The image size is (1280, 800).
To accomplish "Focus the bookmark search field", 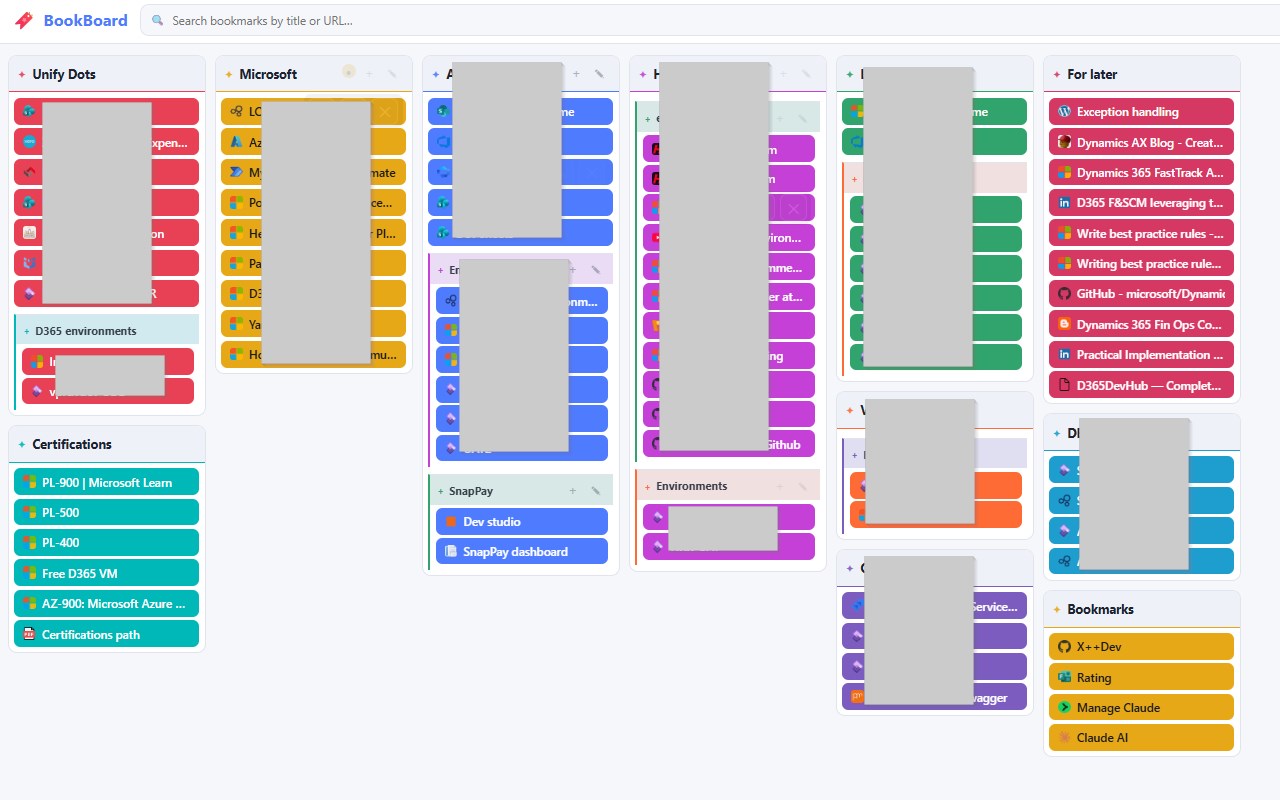I will [710, 20].
